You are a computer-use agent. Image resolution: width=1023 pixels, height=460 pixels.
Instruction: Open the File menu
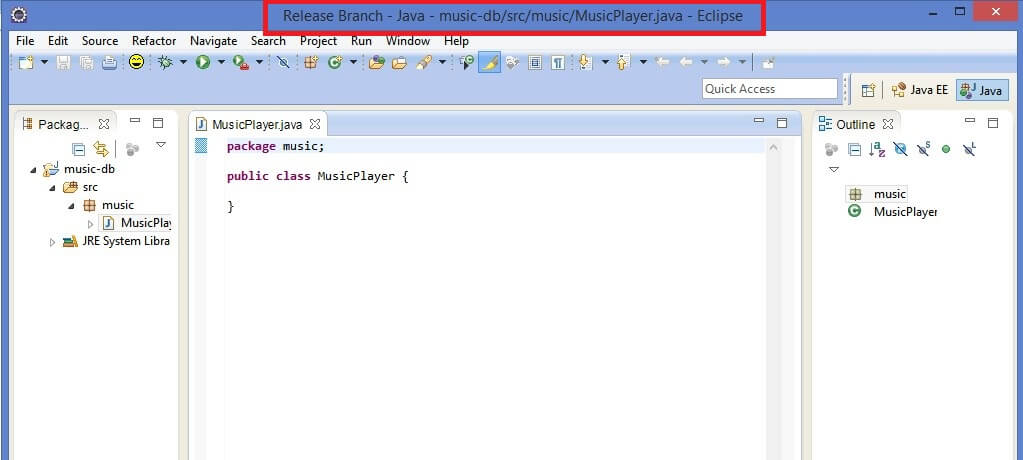pyautogui.click(x=25, y=40)
